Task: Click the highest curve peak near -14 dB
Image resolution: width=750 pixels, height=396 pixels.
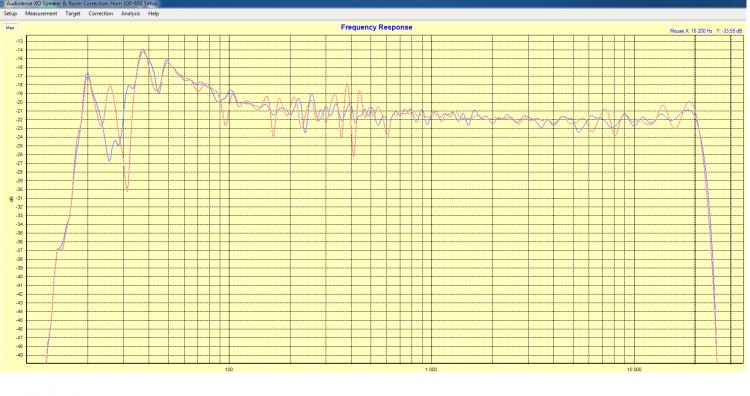Action: 143,50
